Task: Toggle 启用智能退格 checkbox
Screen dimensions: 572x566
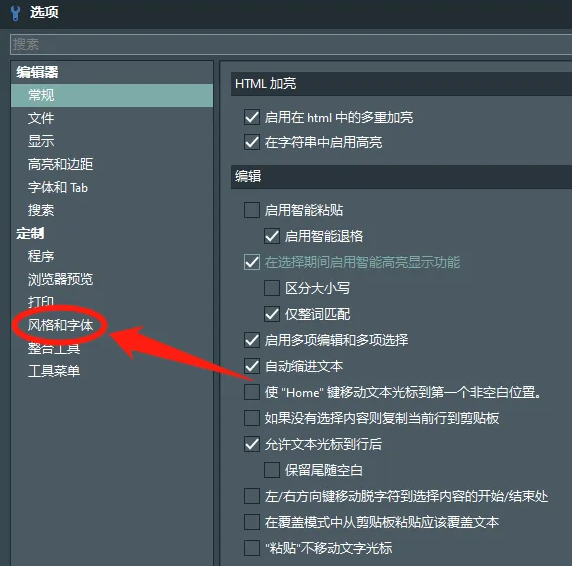Action: pos(272,236)
